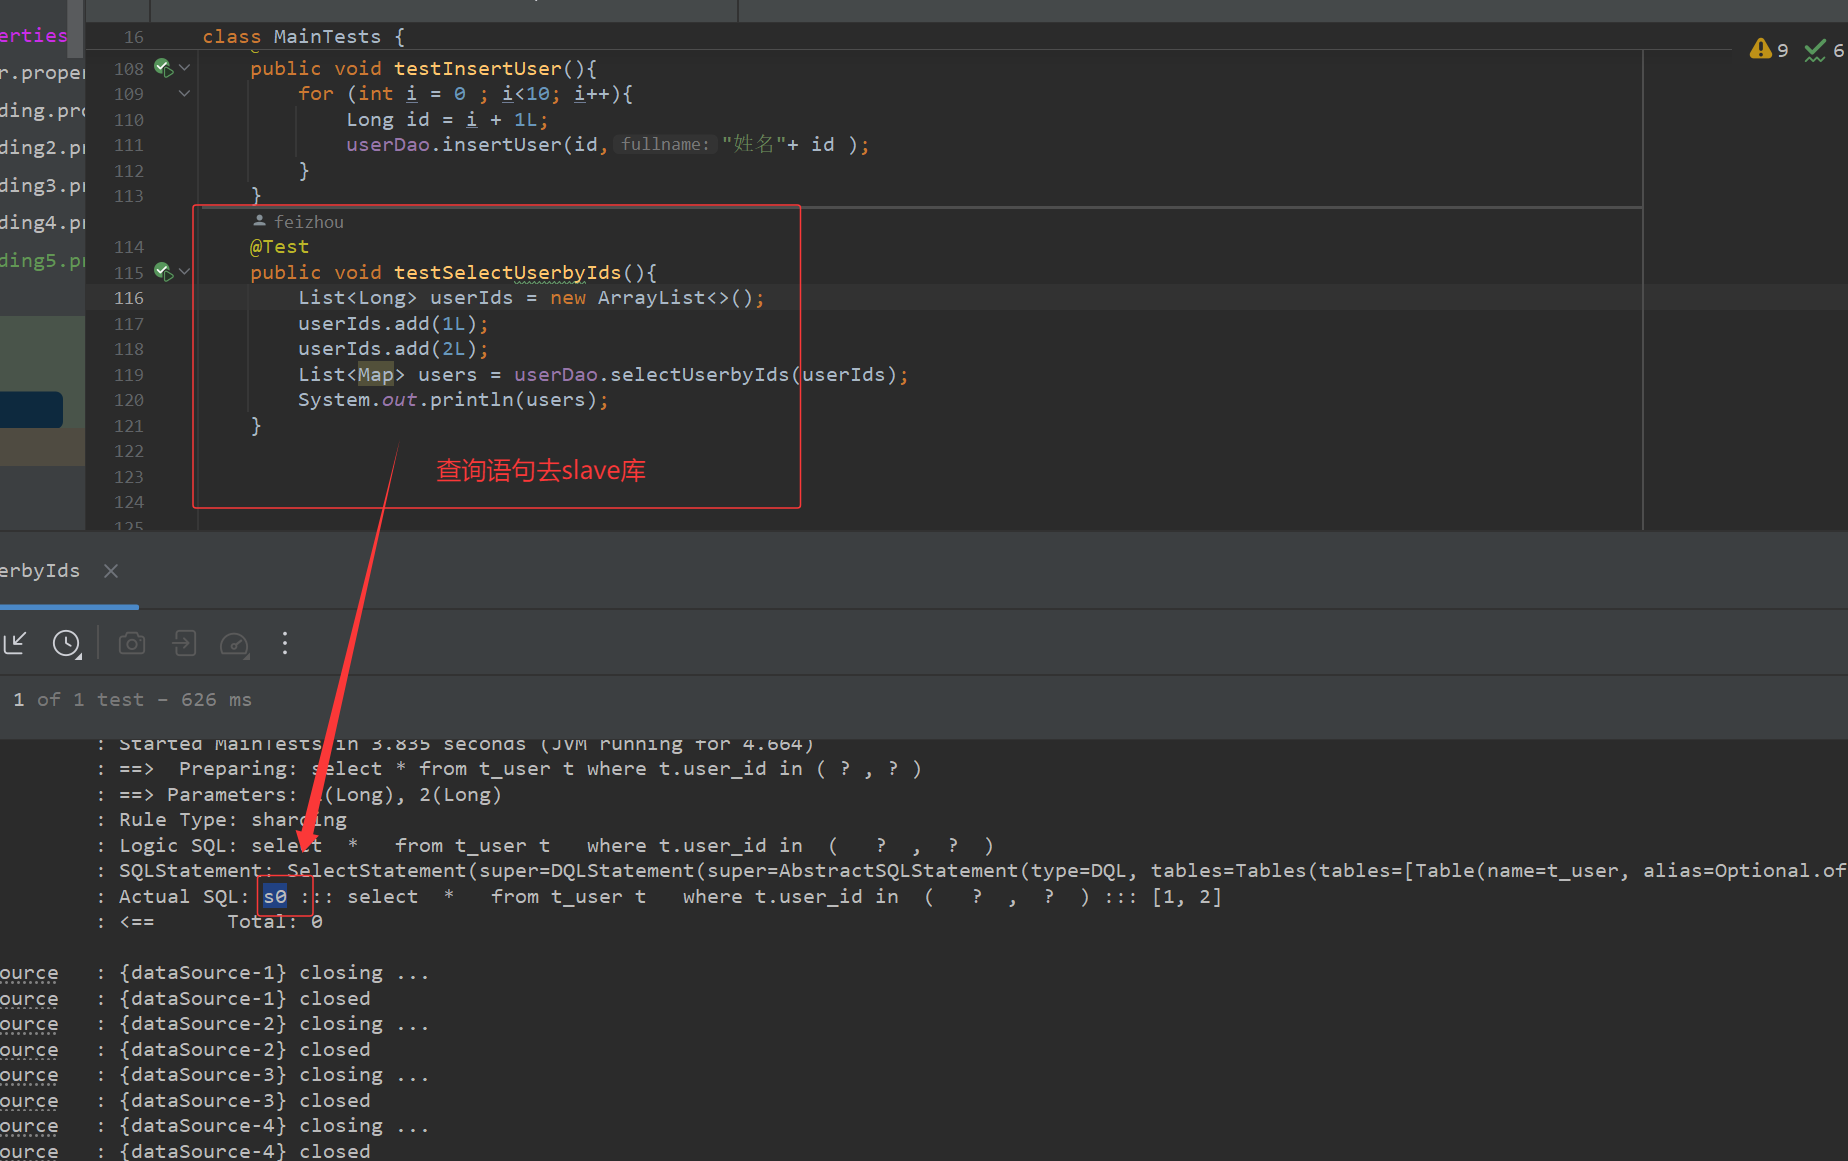Run testInsertUser via gutter run icon
Screen dimensions: 1848x1161
(164, 68)
